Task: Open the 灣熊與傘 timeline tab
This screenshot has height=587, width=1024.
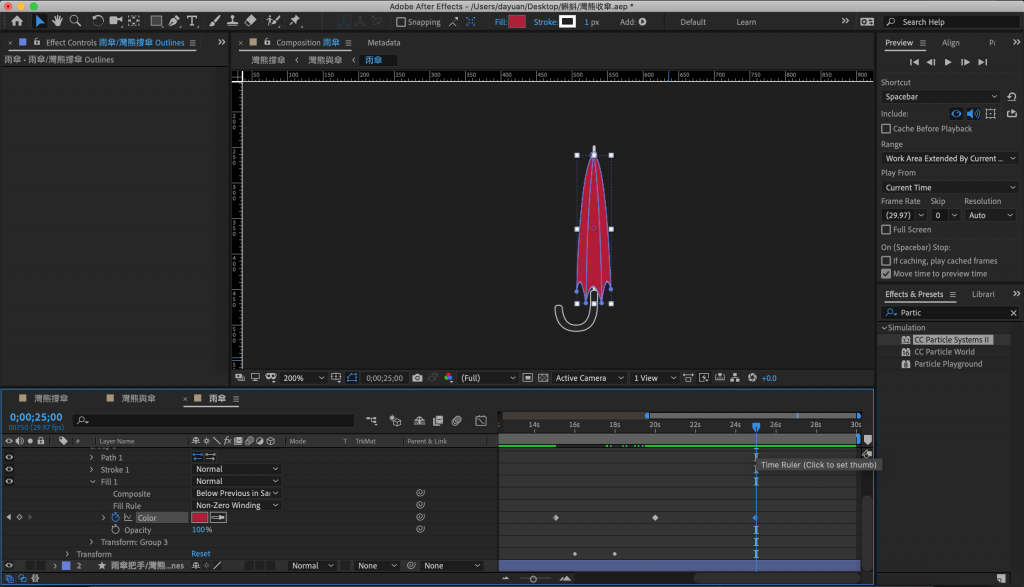Action: (138, 398)
